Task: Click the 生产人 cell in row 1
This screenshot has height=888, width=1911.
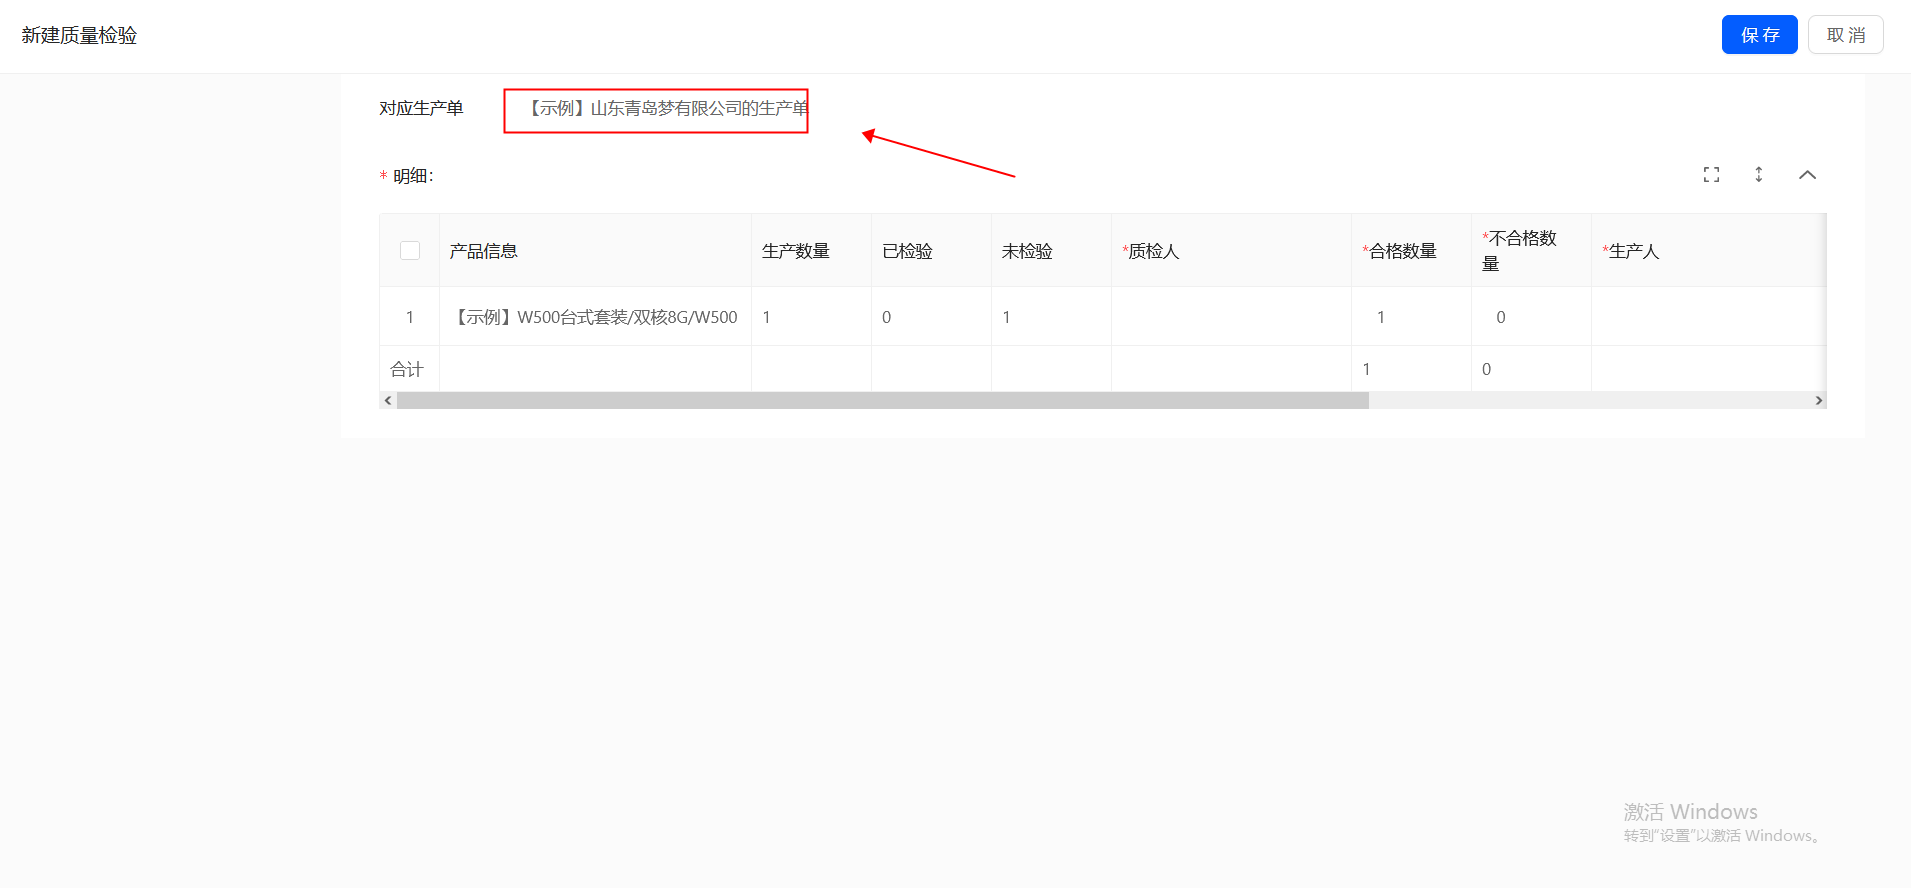Action: pyautogui.click(x=1709, y=317)
